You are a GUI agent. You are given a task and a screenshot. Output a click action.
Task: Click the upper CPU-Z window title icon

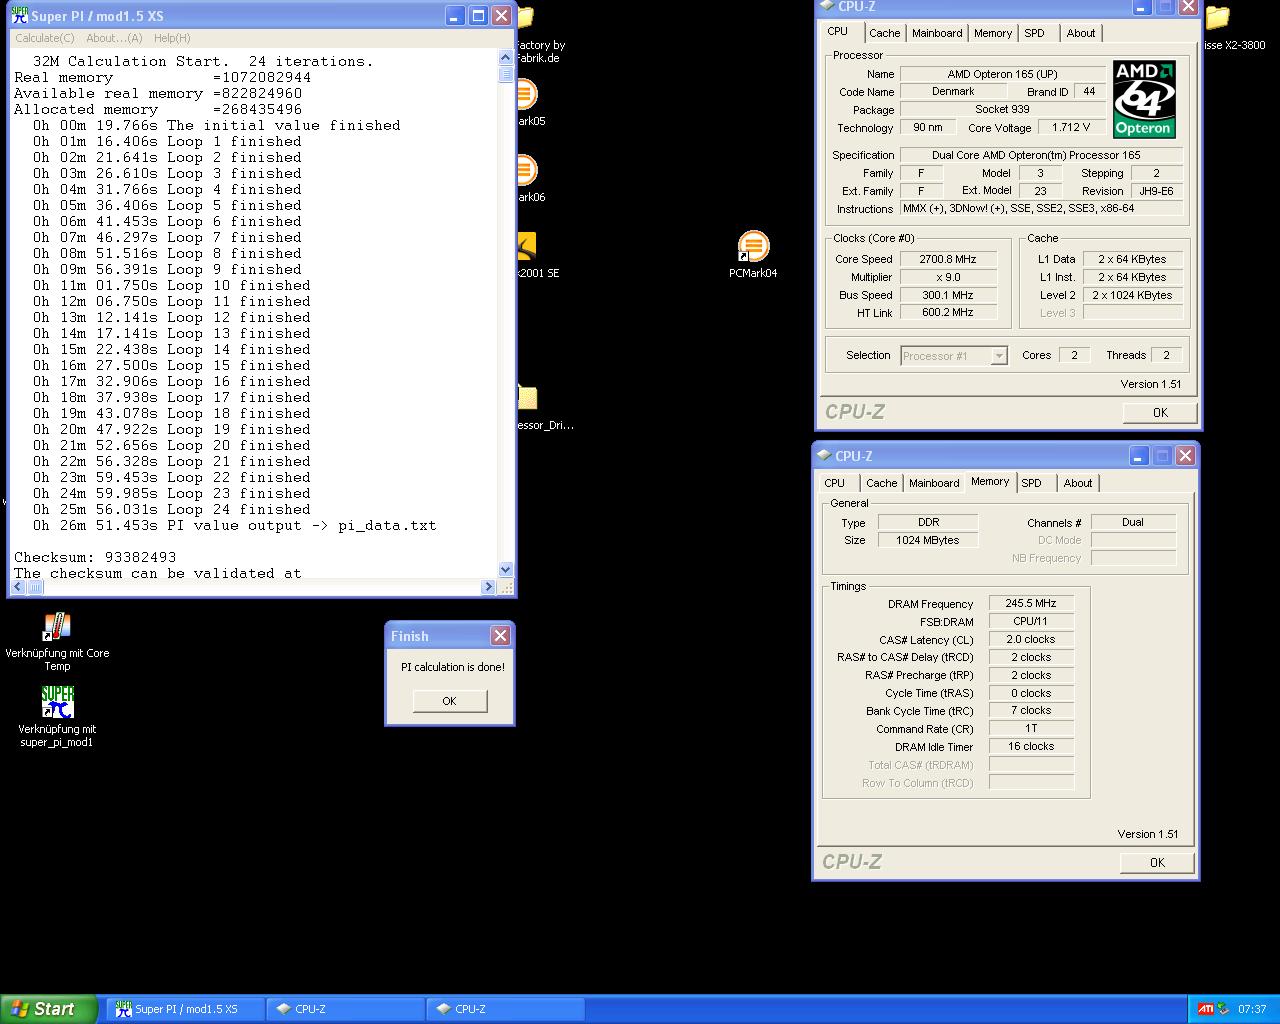point(826,6)
